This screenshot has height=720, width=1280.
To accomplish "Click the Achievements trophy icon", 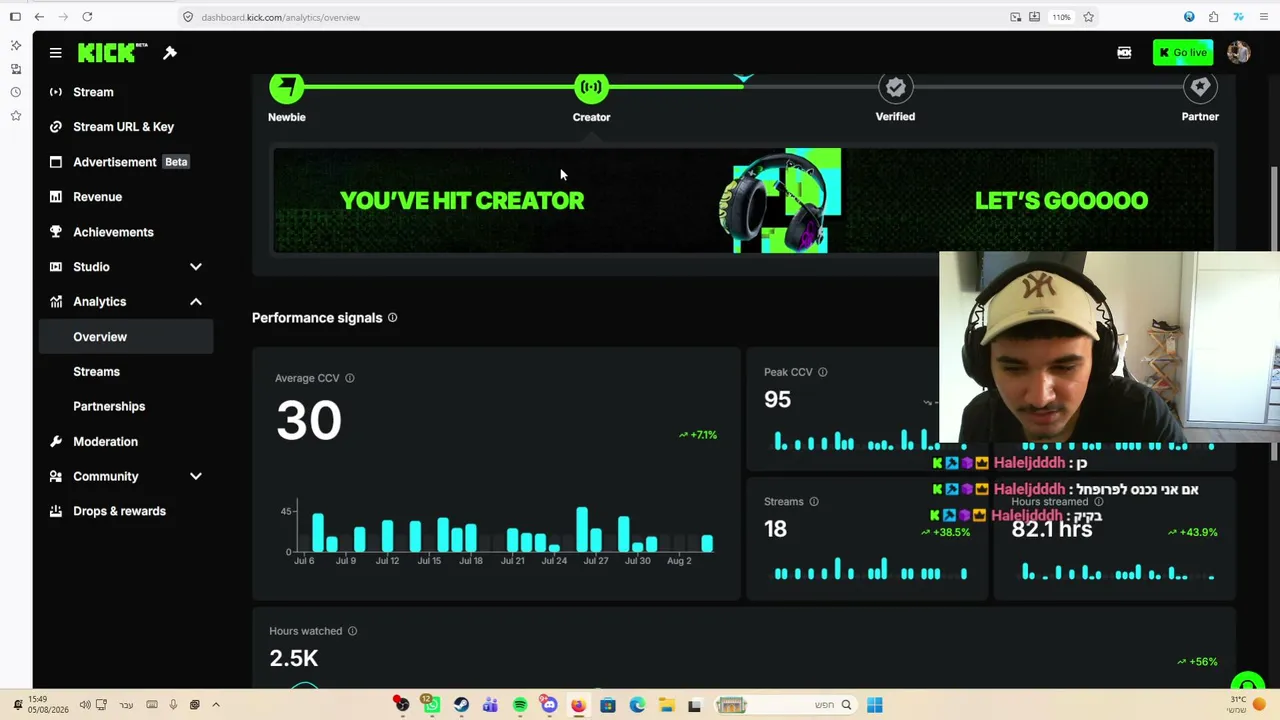I will pos(56,232).
